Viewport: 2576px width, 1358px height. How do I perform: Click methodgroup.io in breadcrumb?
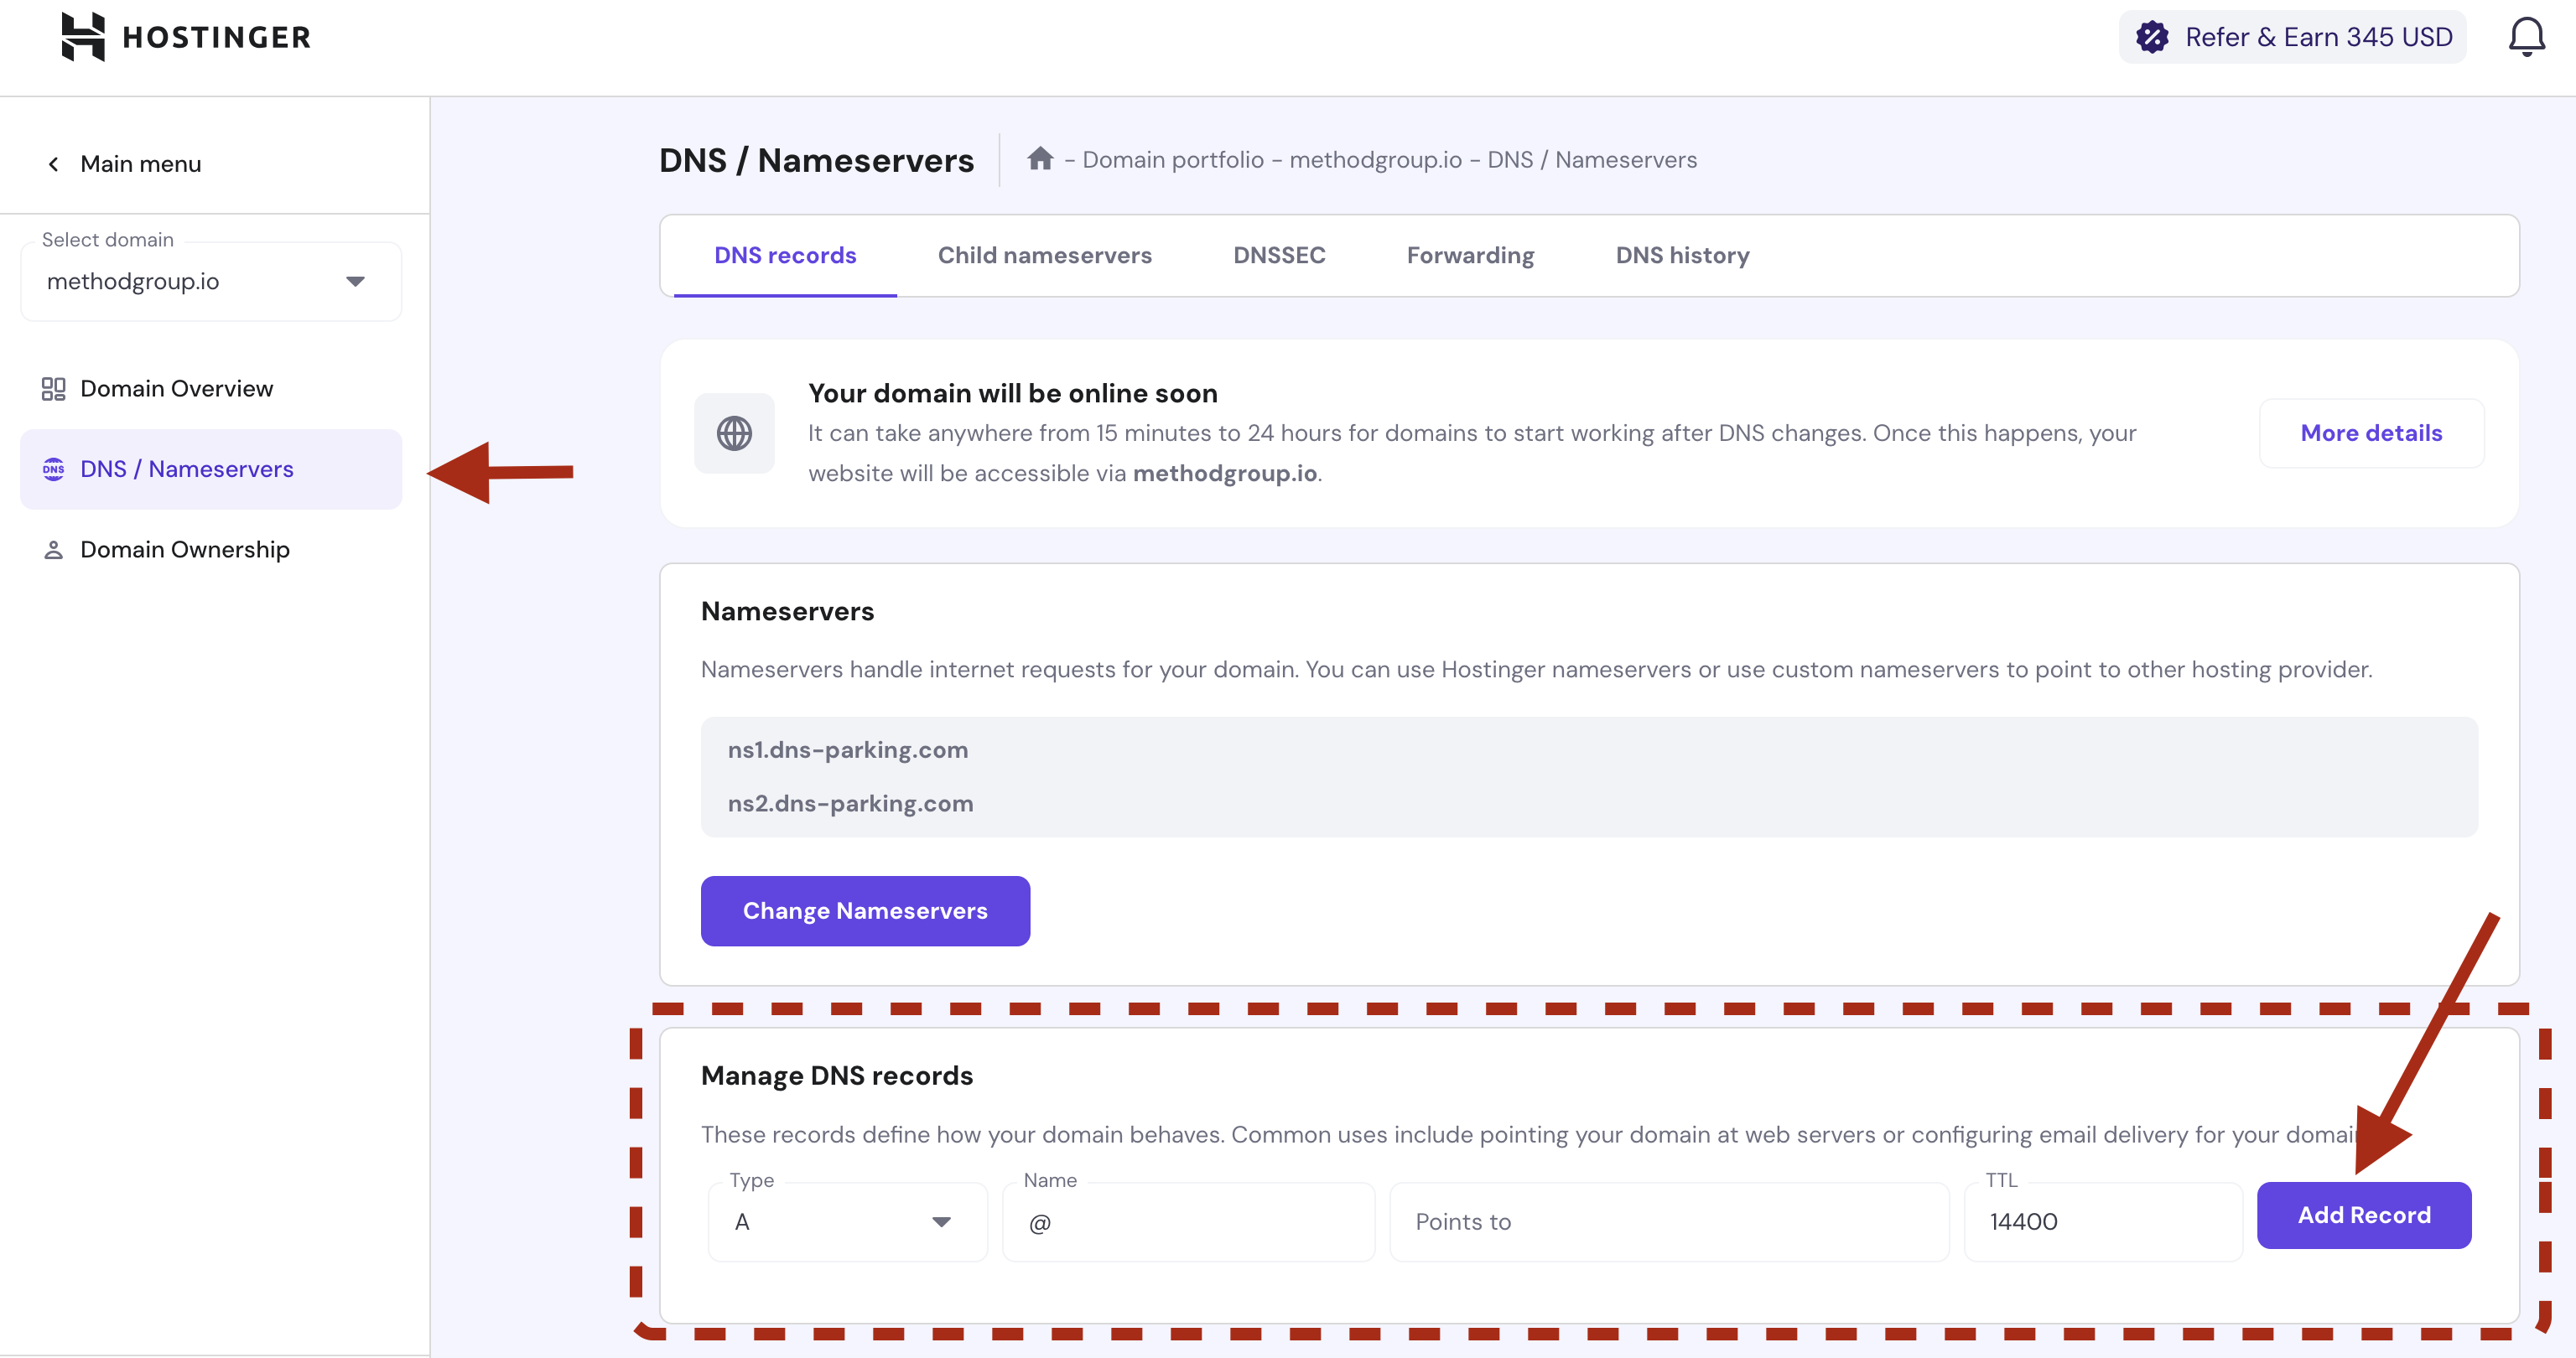1375,160
